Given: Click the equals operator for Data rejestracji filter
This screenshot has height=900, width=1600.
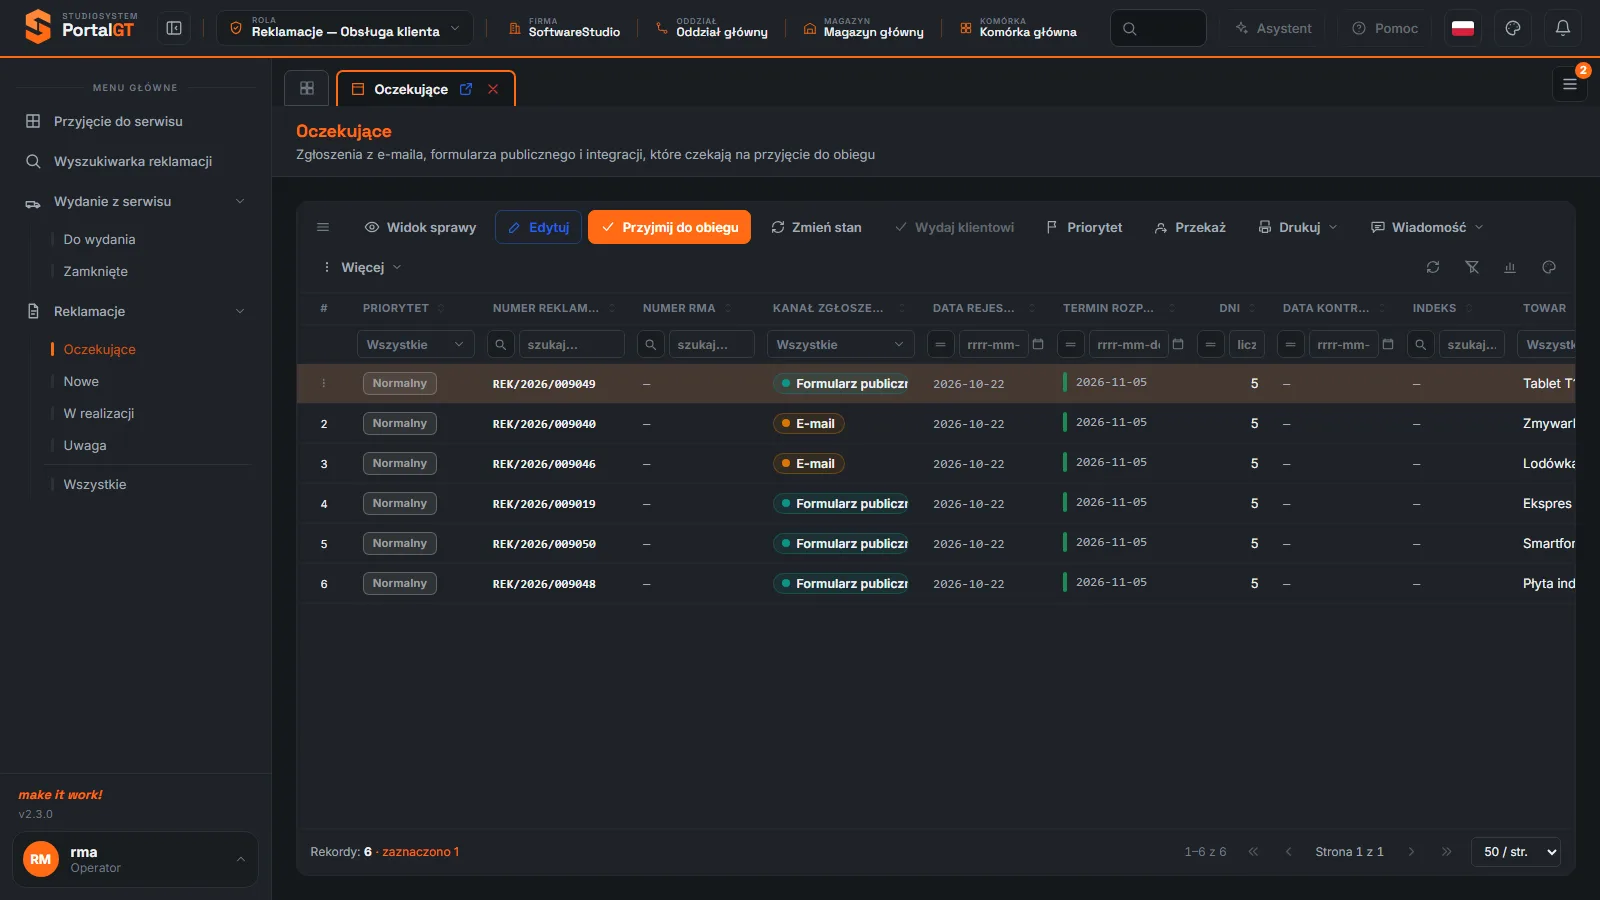Looking at the screenshot, I should click(940, 344).
